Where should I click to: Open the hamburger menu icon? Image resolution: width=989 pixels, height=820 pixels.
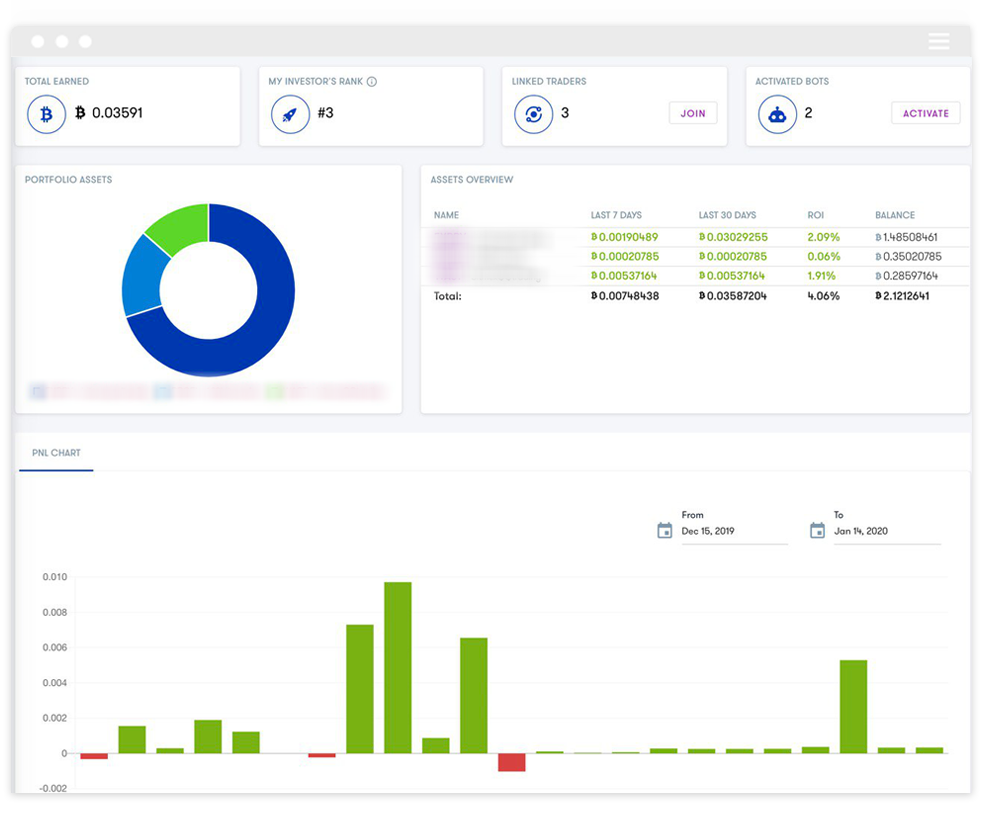tap(939, 41)
